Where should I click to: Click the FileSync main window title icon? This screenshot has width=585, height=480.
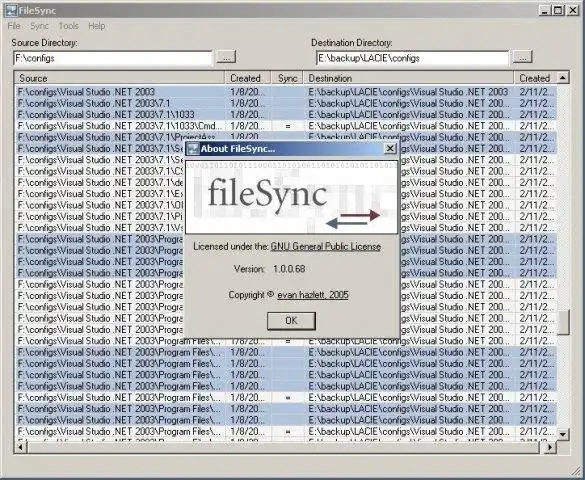click(12, 10)
